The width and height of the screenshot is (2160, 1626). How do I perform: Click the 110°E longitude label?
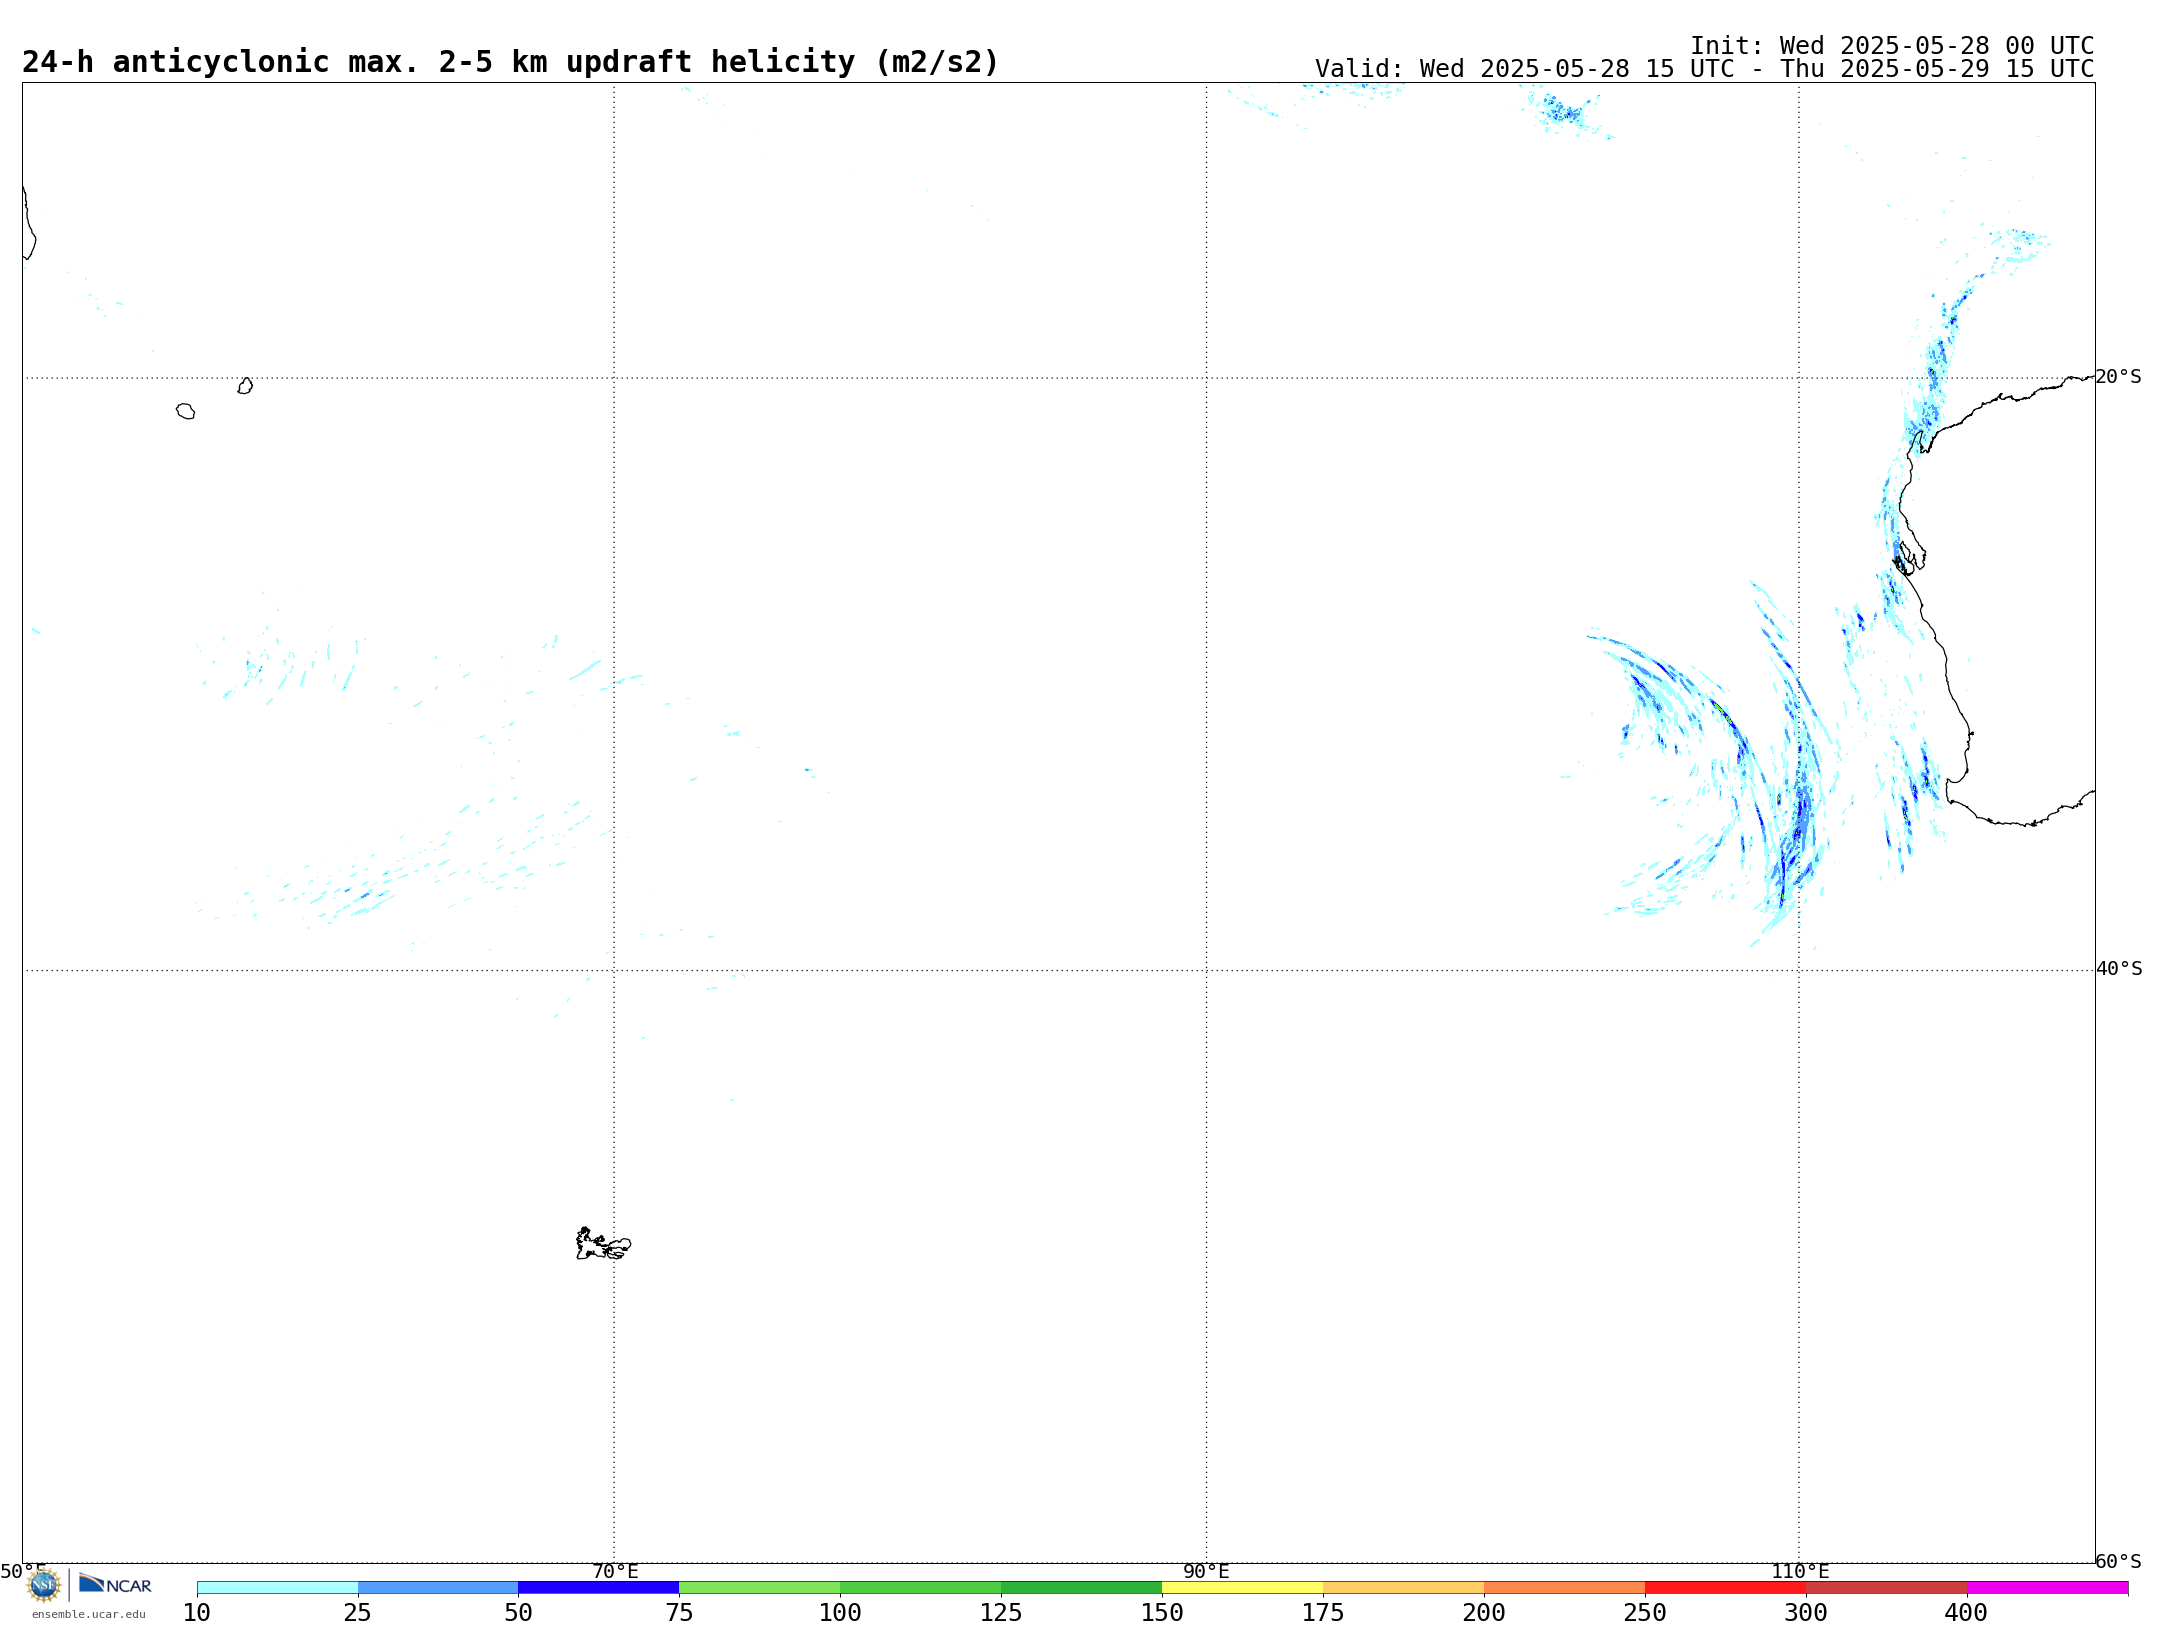[1800, 1571]
